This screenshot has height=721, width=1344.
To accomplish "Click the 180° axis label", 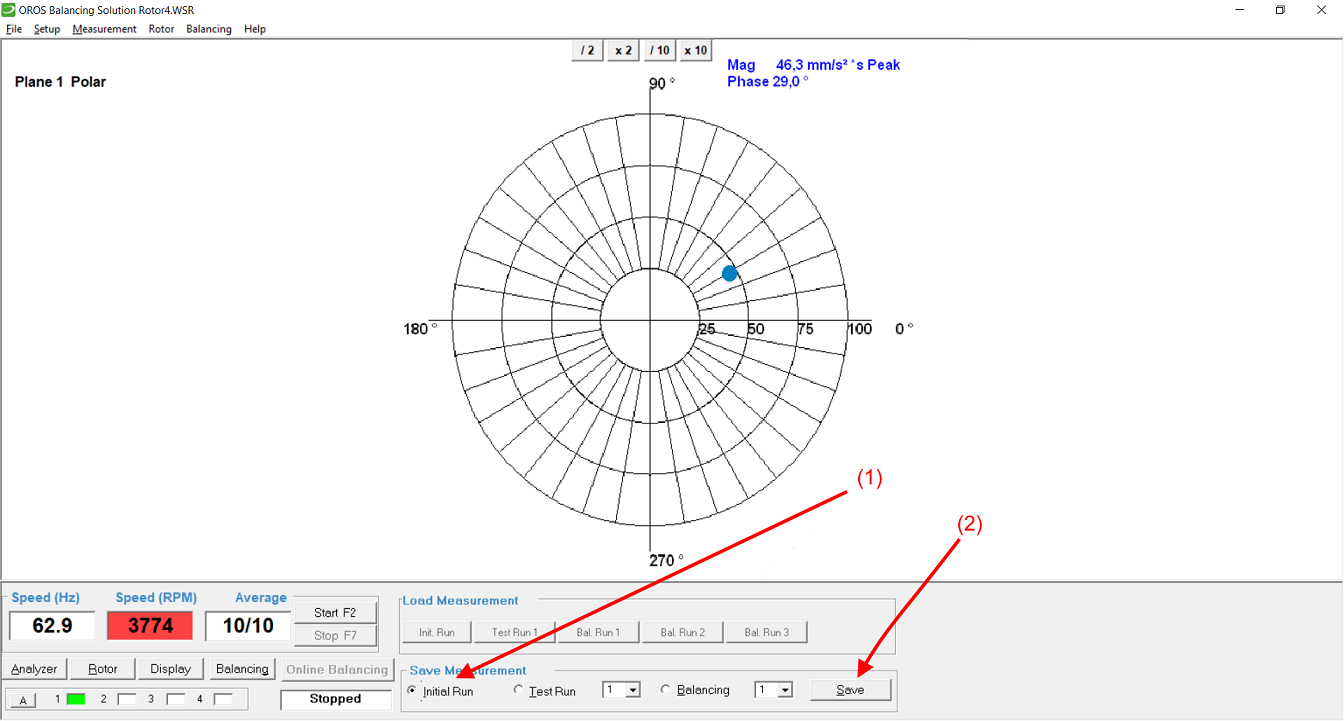I will click(419, 328).
